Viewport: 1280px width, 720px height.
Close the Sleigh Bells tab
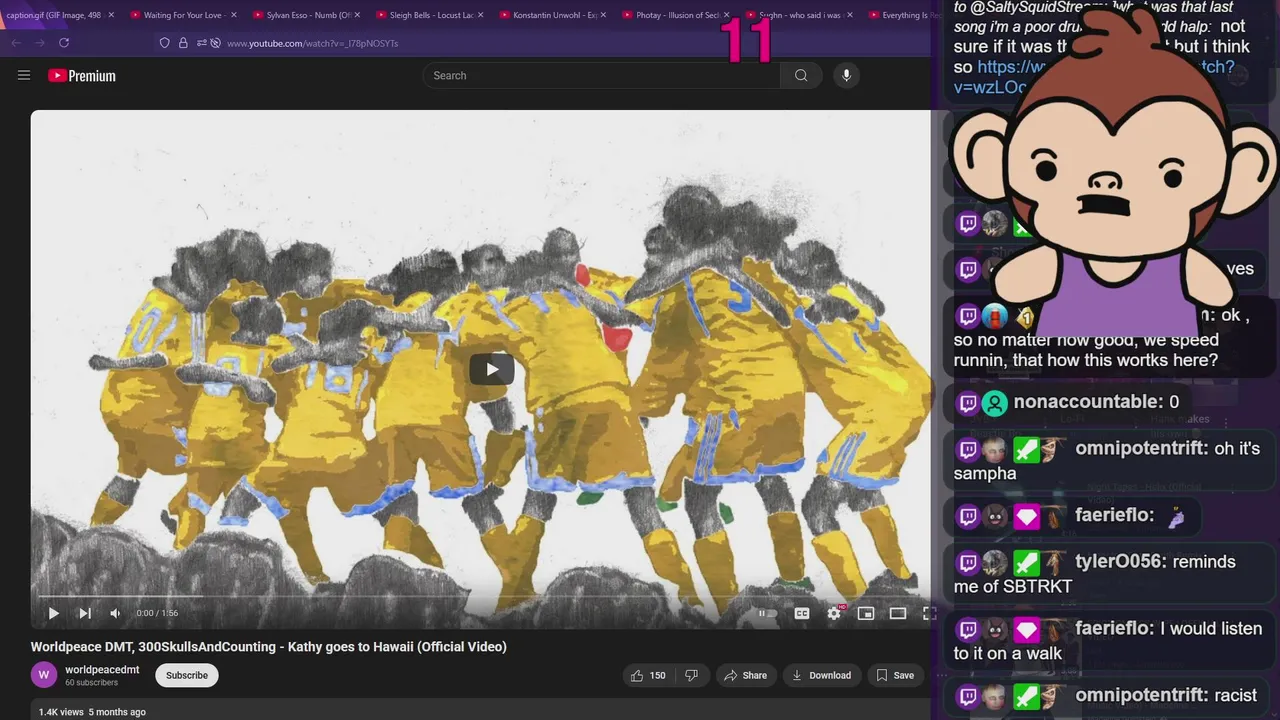tap(480, 15)
